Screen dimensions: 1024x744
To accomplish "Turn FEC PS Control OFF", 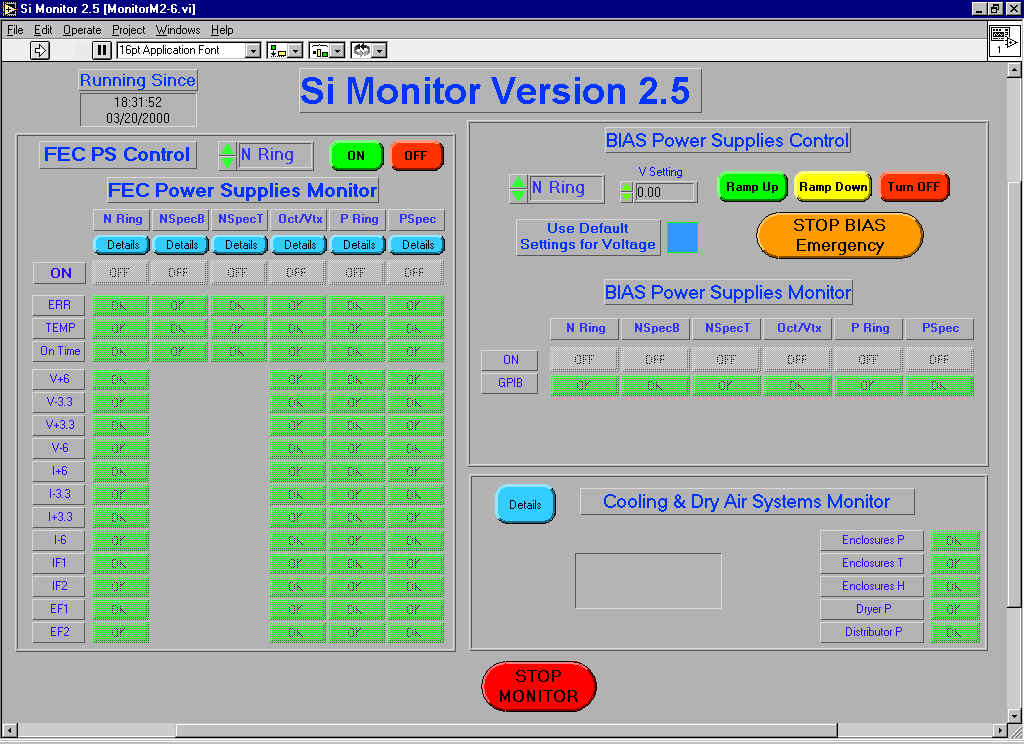I will [416, 155].
